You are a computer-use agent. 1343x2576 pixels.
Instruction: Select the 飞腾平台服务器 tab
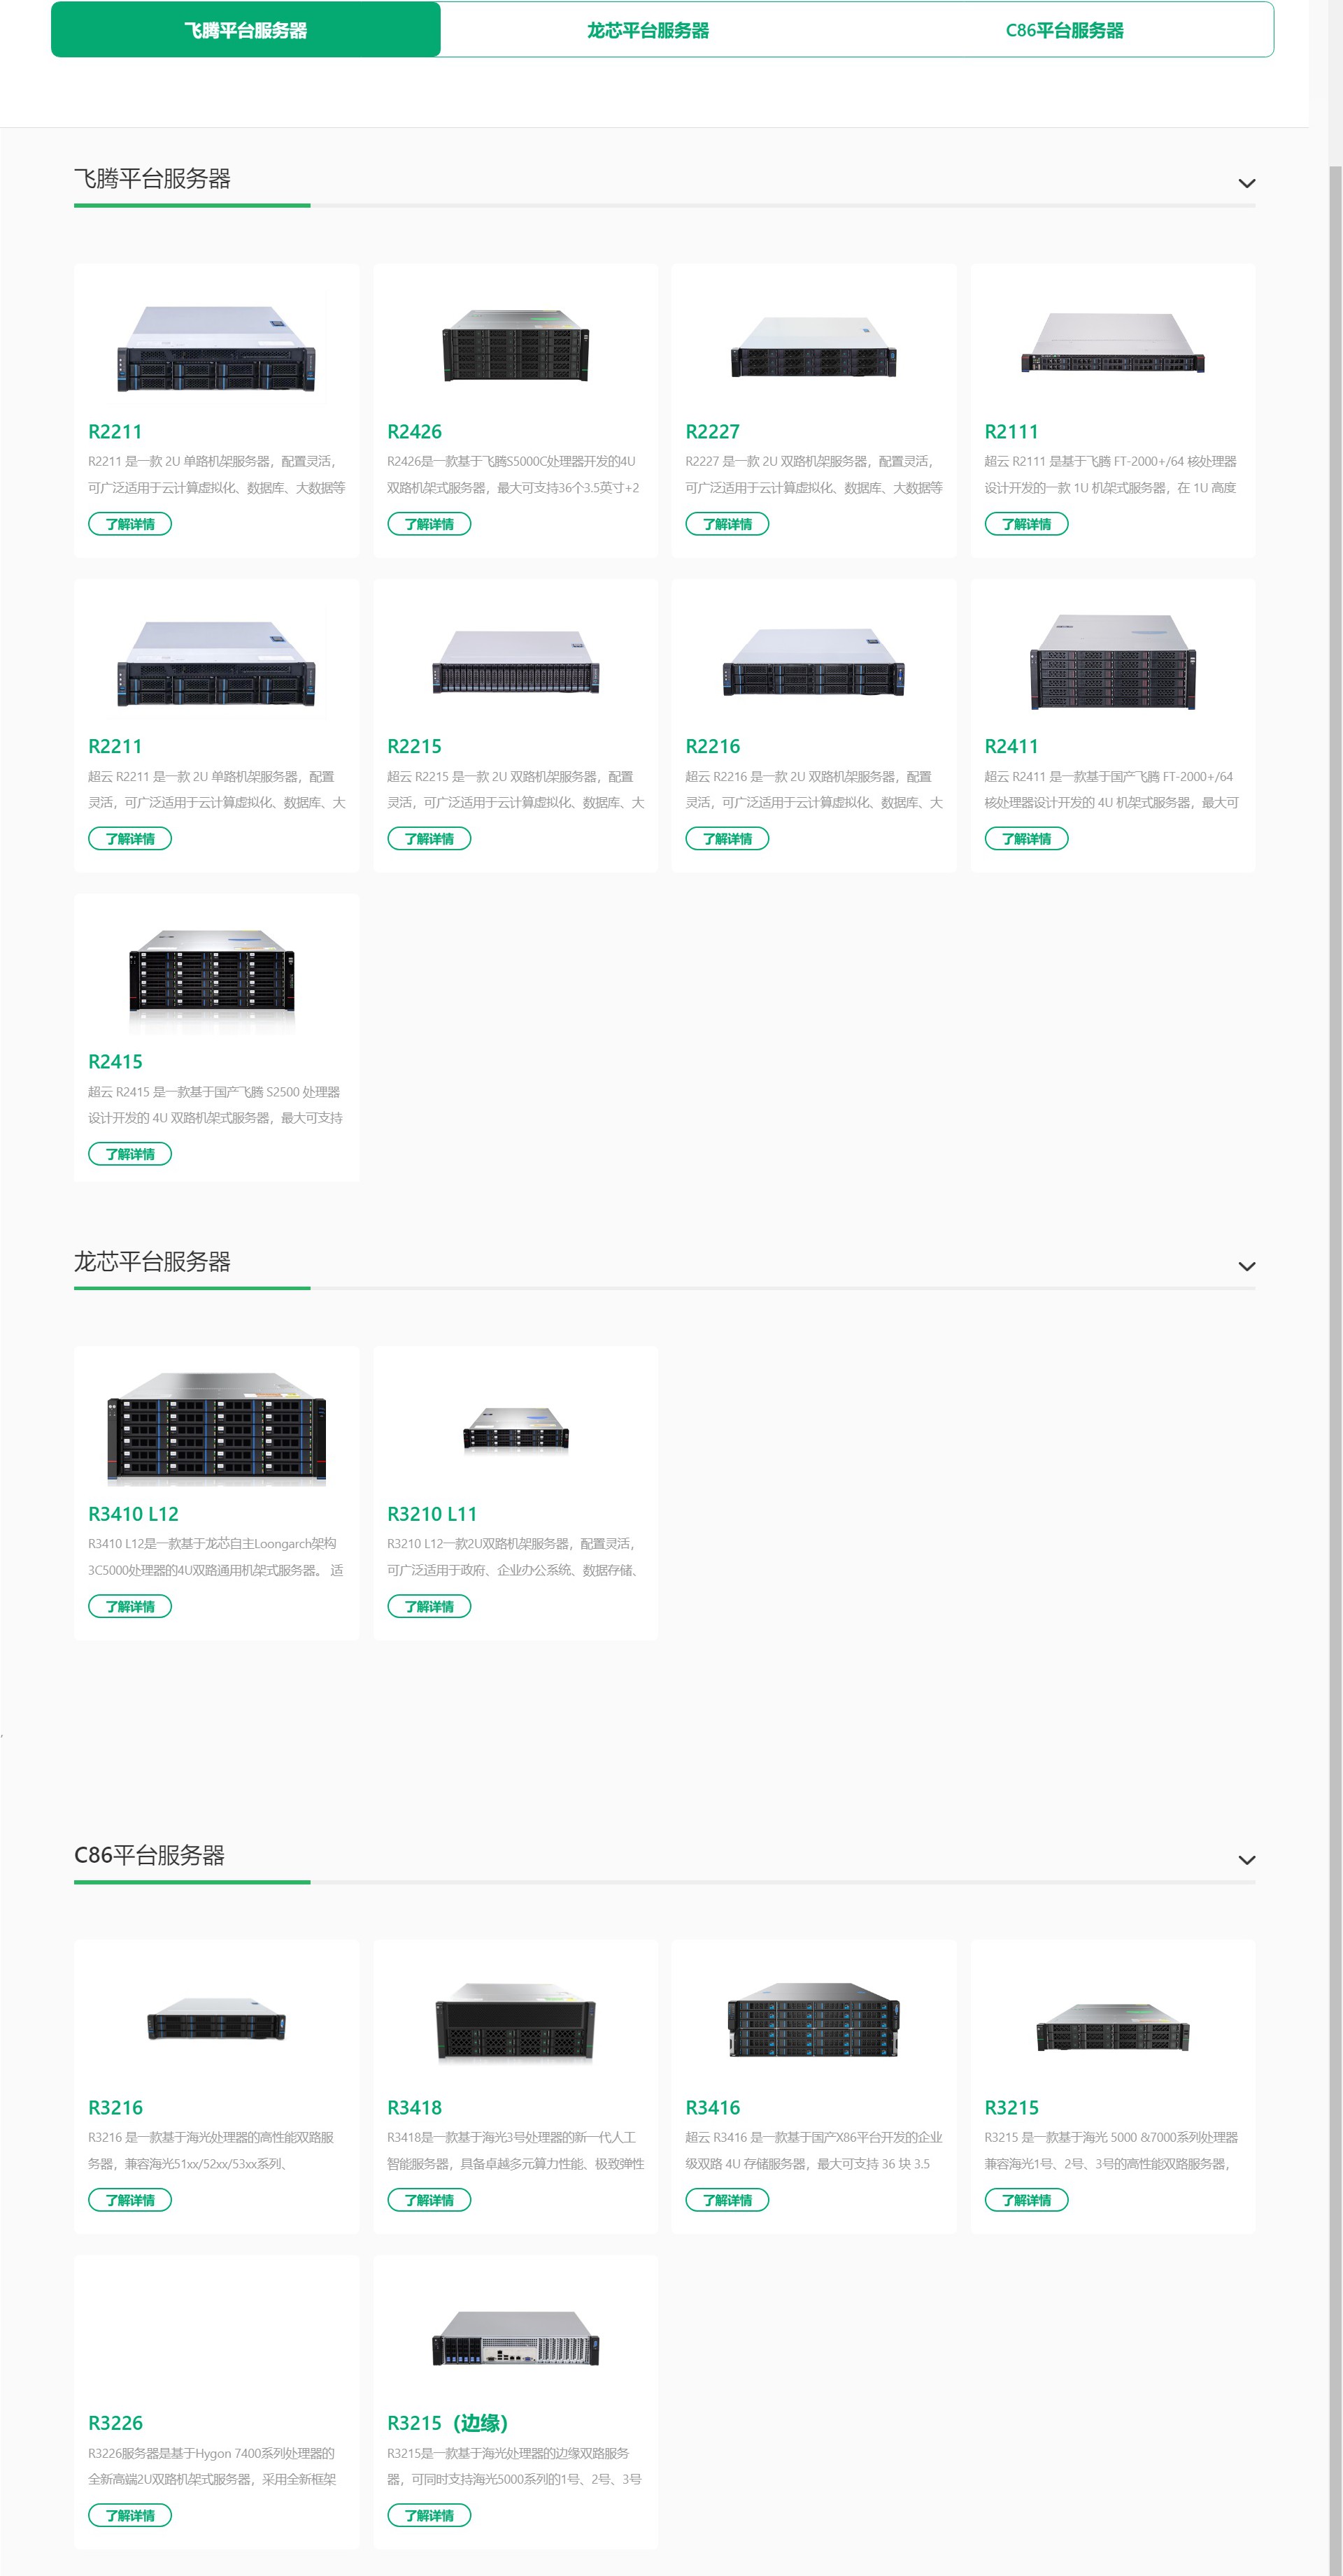[x=245, y=30]
